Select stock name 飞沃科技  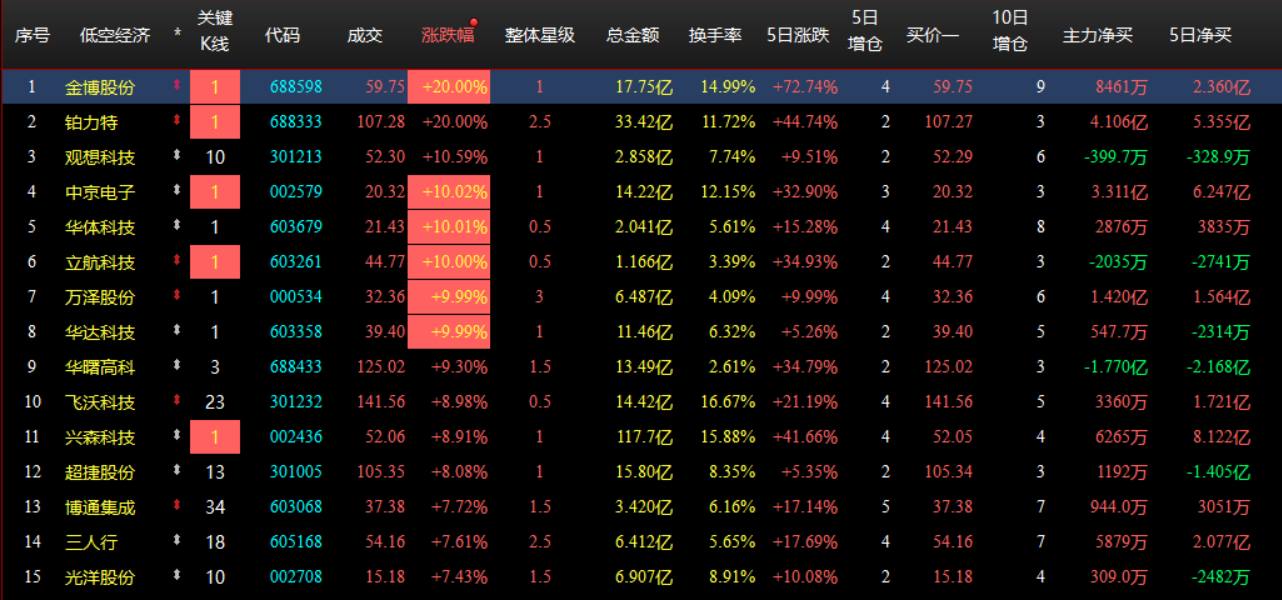coord(100,402)
